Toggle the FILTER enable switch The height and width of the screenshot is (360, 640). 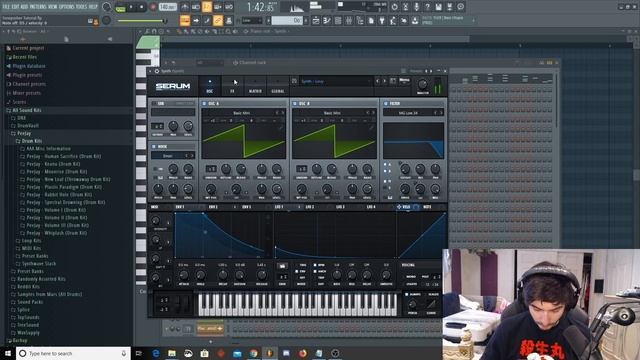pyautogui.click(x=386, y=104)
